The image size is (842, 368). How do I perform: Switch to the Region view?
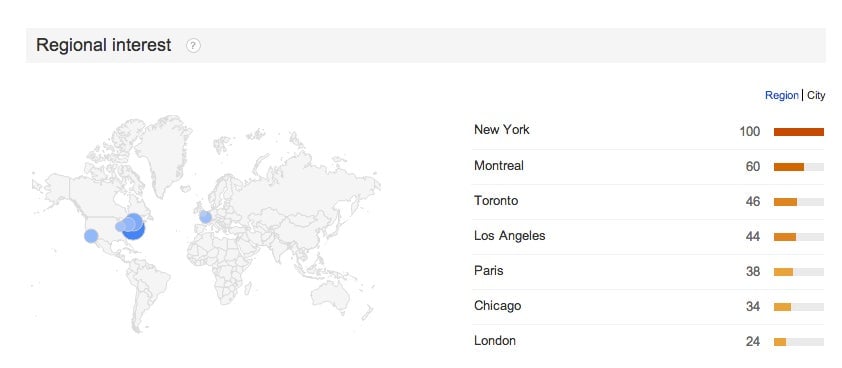(781, 96)
